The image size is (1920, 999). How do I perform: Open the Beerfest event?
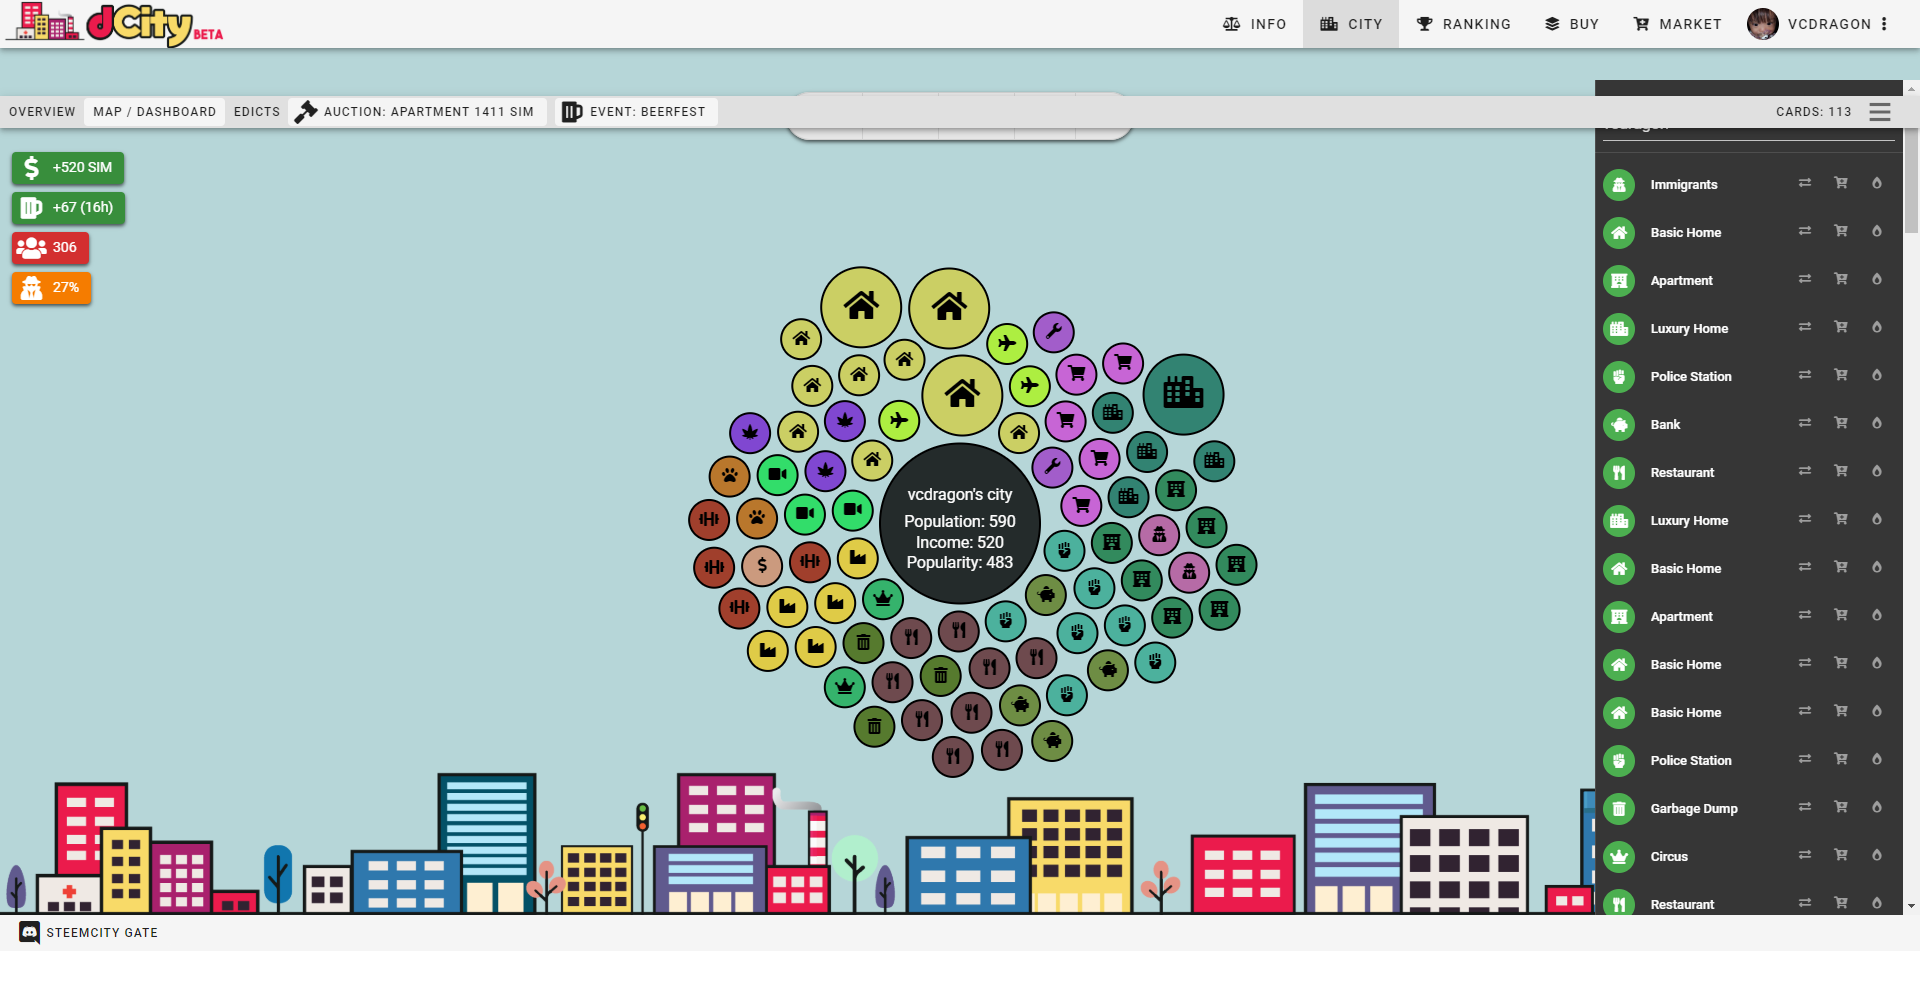(x=634, y=112)
